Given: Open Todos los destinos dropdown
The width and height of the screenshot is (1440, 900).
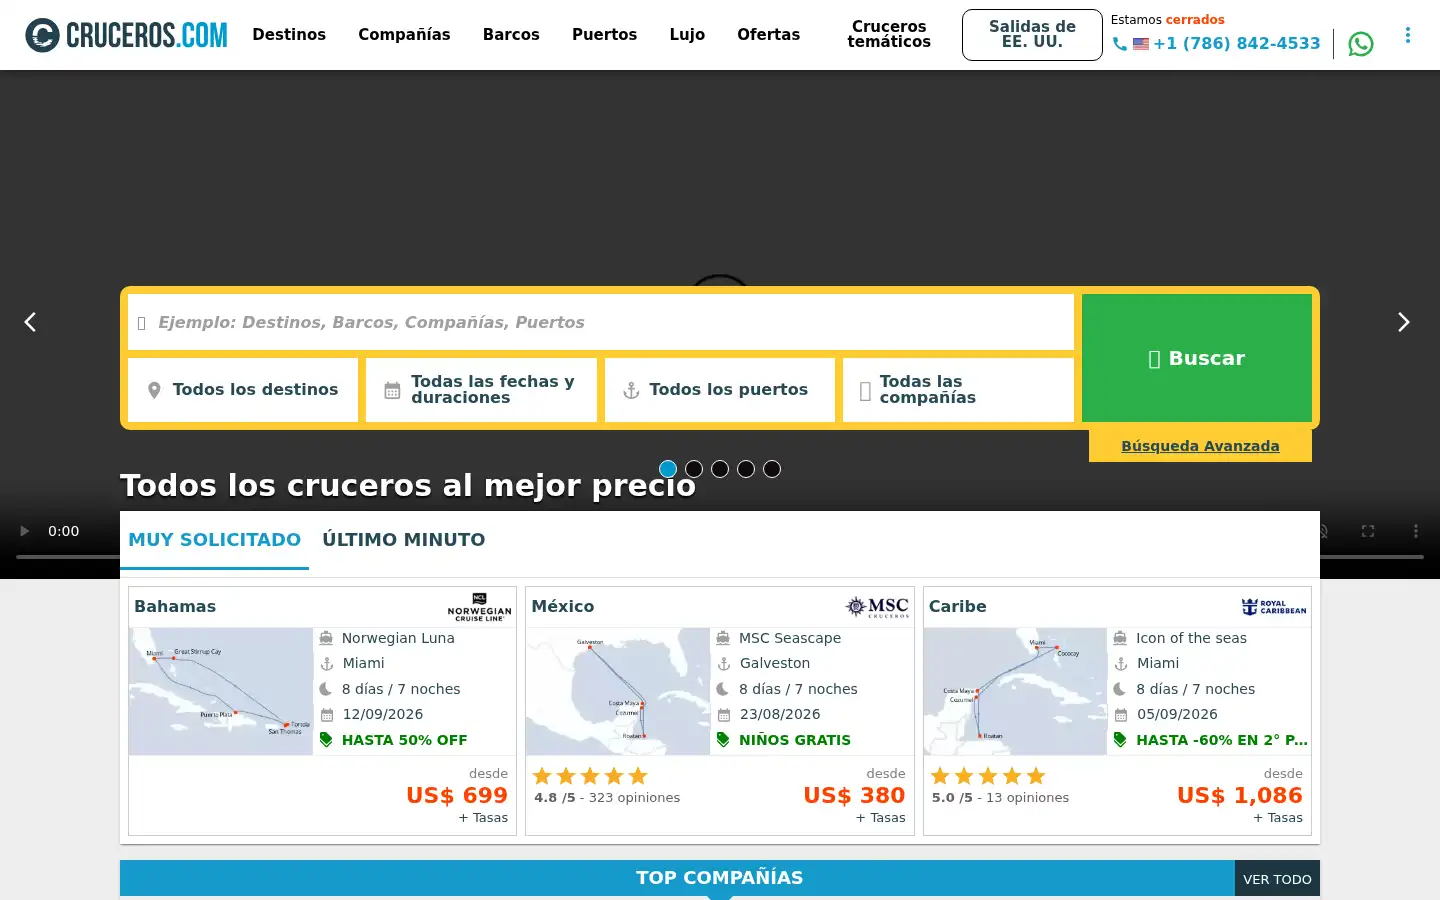Looking at the screenshot, I should 243,390.
